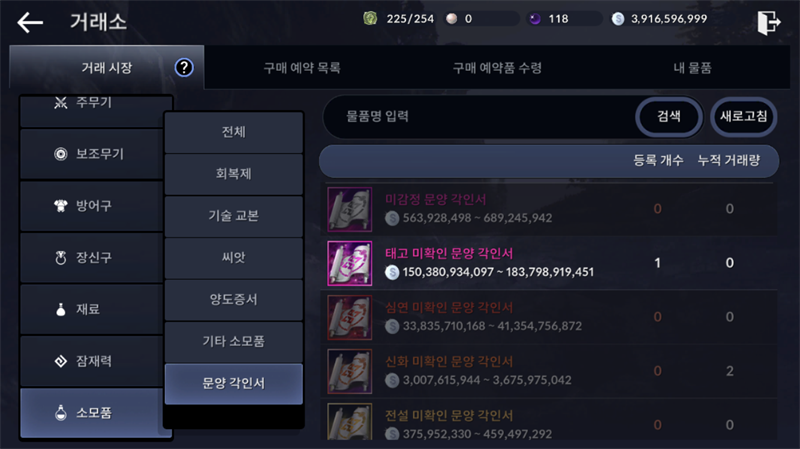800x449 pixels.
Task: Select the 태고 미확인 문양 각인서 item thumbnail
Action: (349, 263)
